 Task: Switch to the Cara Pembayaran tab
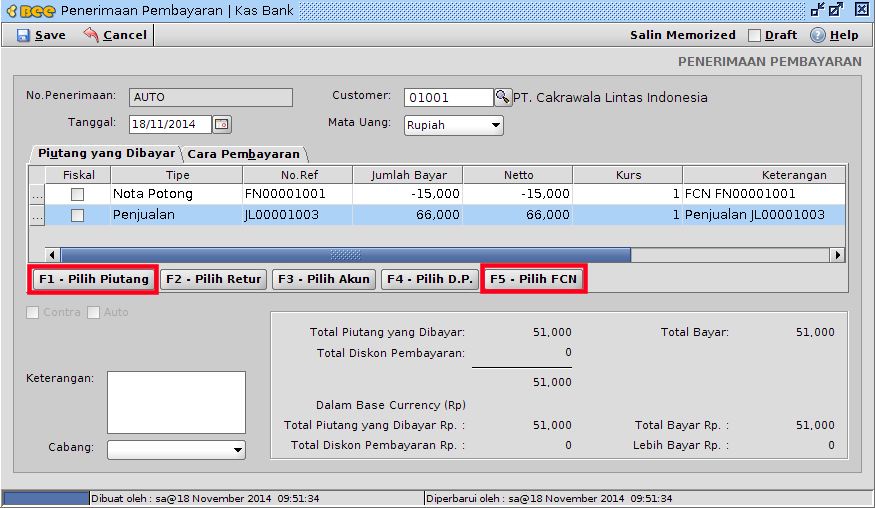(244, 154)
